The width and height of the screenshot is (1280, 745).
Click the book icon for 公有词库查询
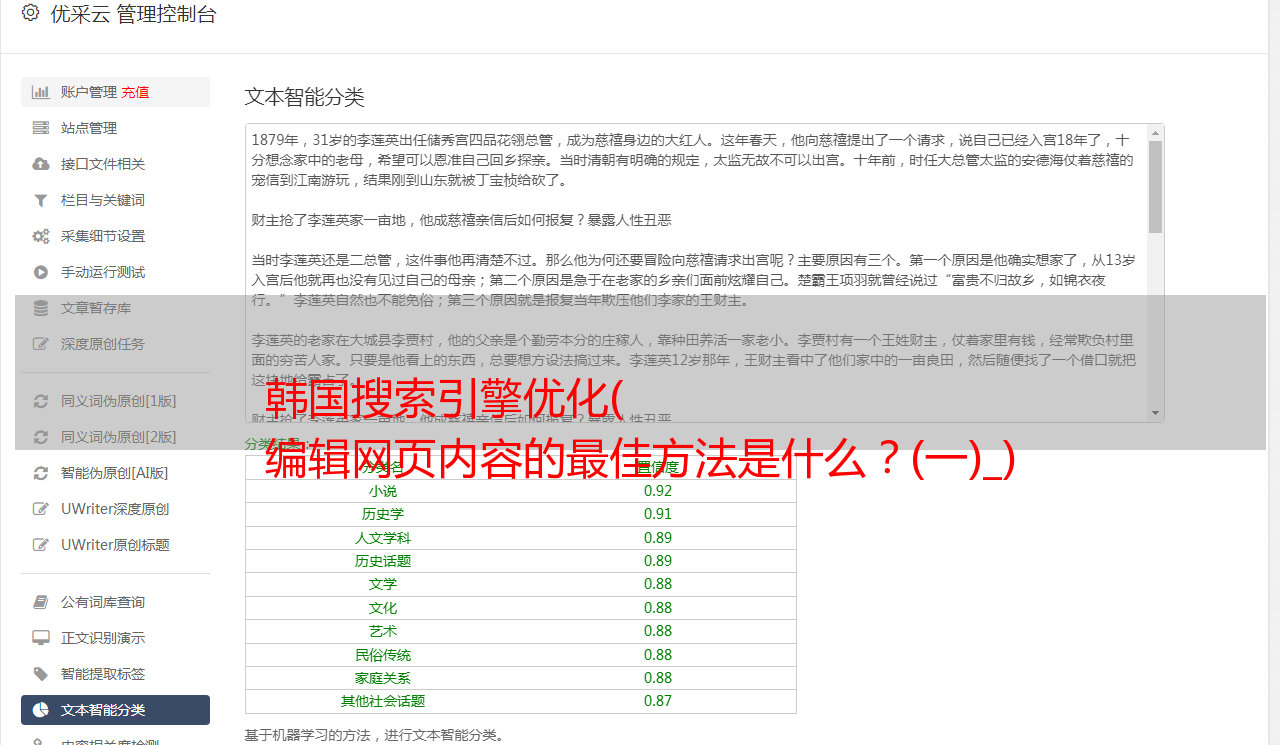[41, 602]
